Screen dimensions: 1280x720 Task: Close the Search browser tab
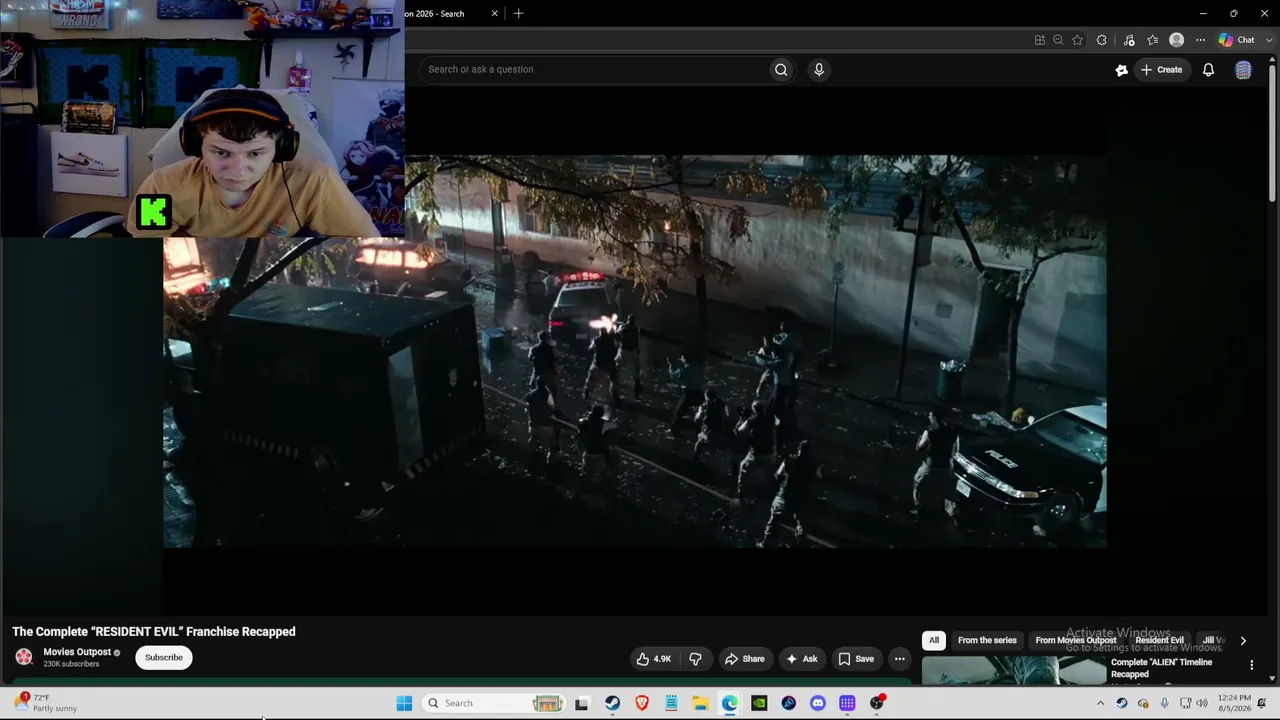(494, 14)
